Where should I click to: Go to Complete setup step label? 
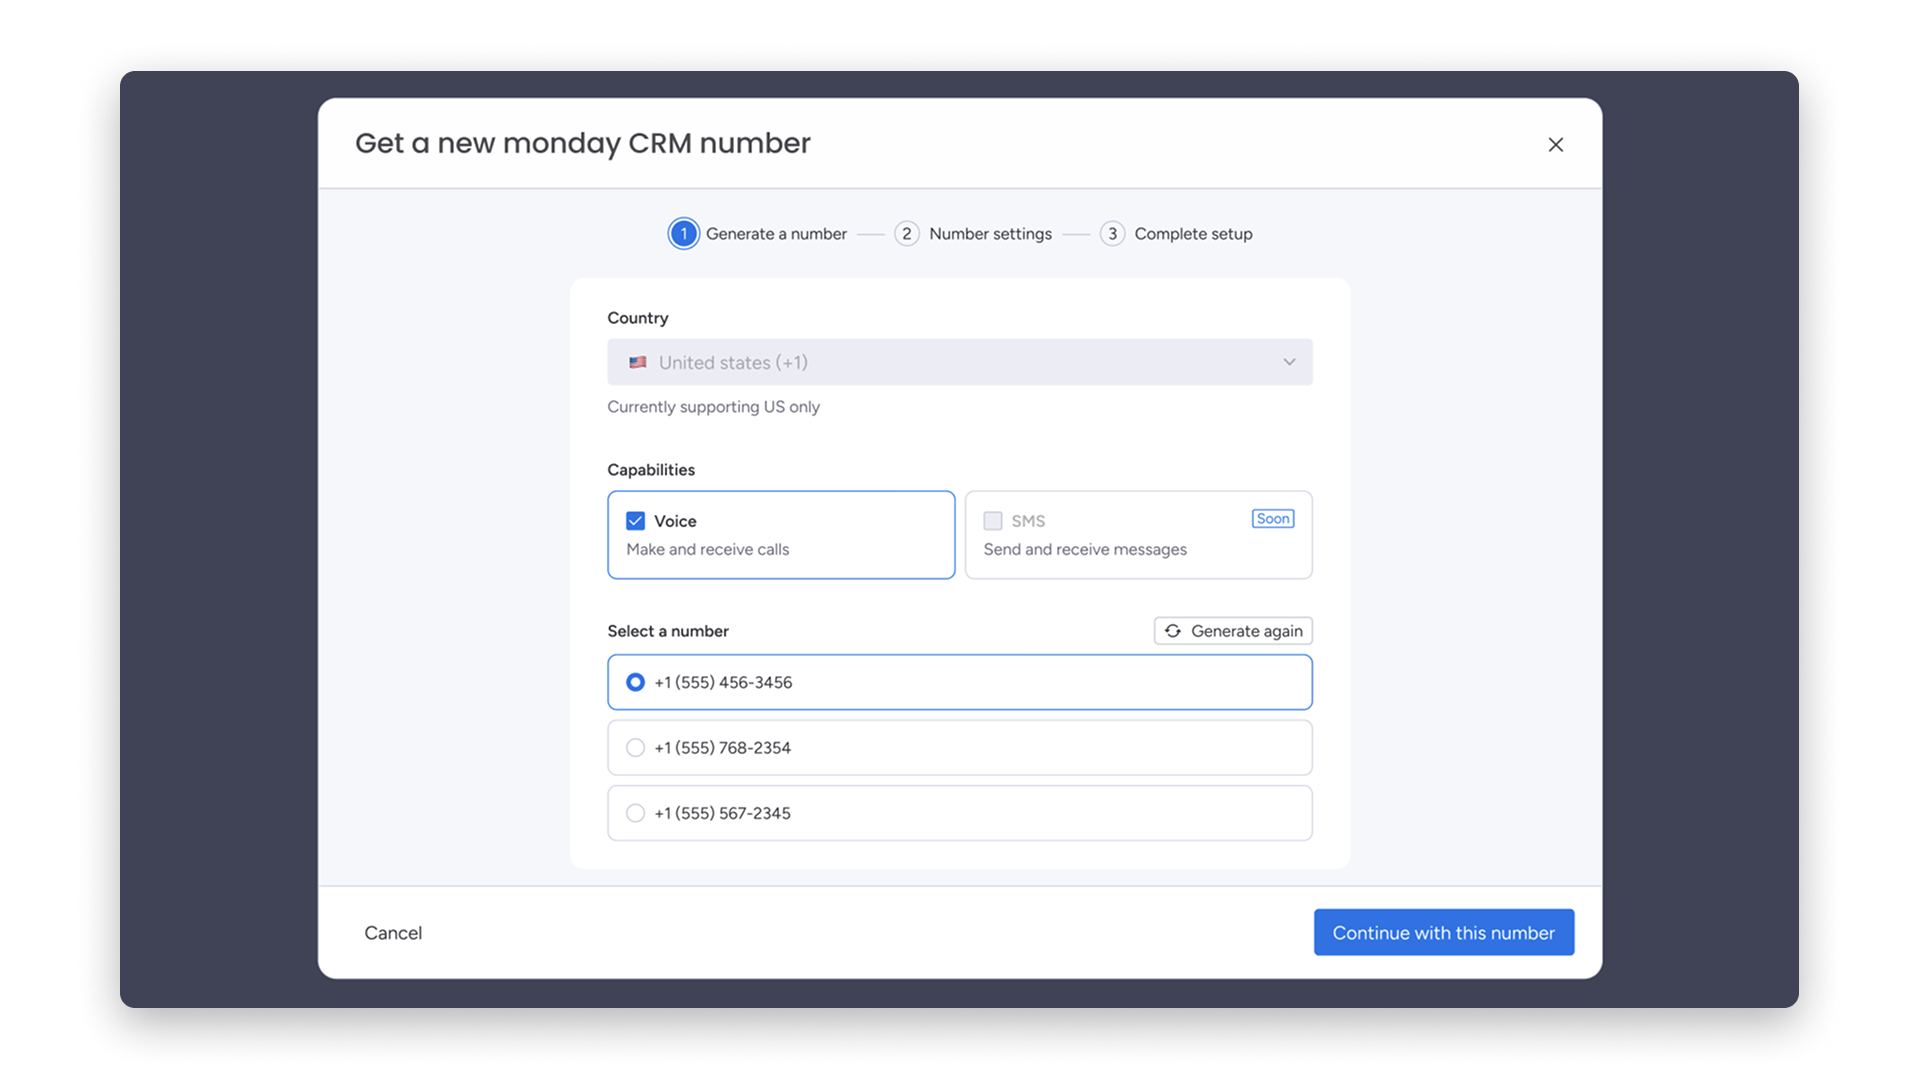click(1193, 234)
